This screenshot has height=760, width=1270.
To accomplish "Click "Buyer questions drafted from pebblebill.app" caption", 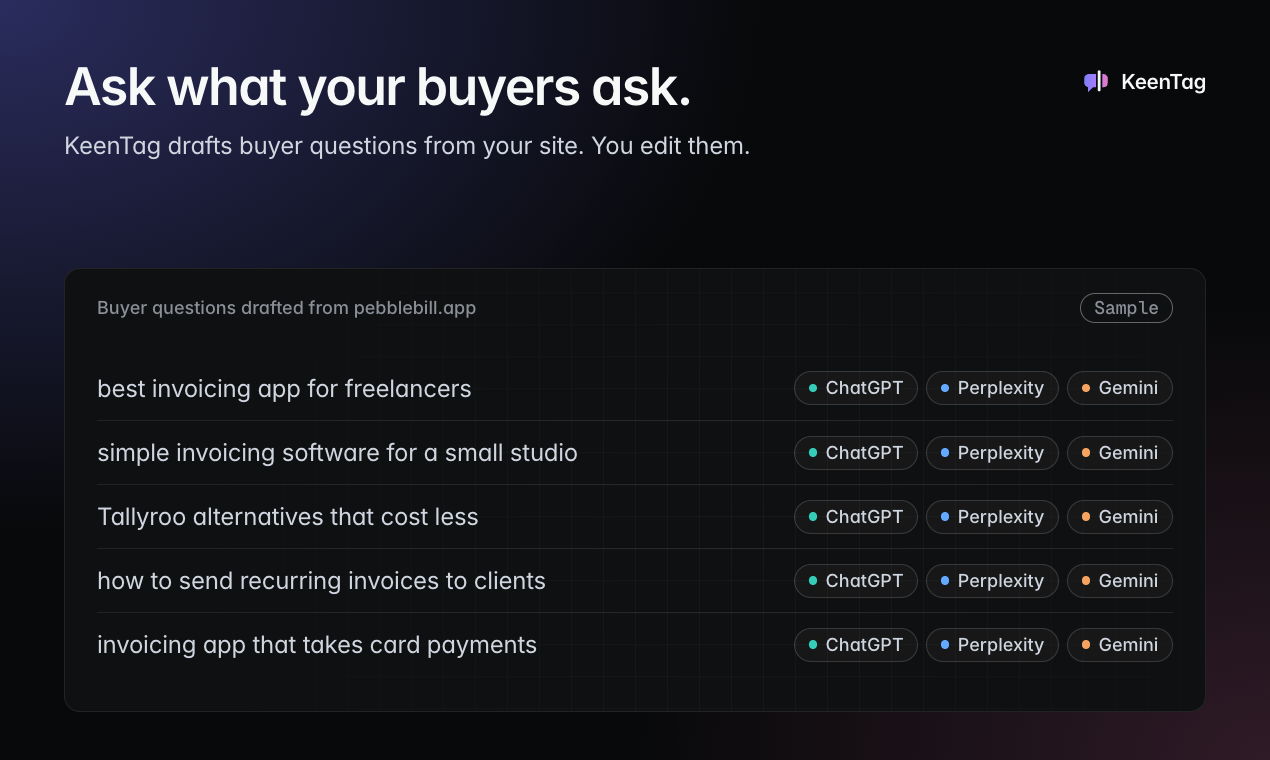I will (x=286, y=308).
